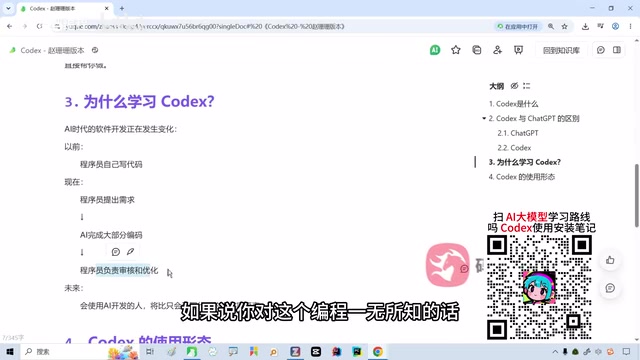
Task: Open the green AI assistant icon
Action: [435, 50]
